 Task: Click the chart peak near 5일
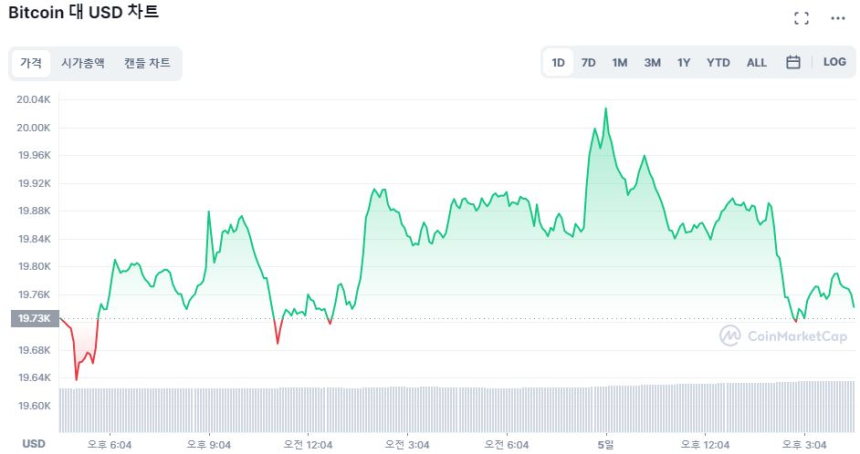pos(605,110)
